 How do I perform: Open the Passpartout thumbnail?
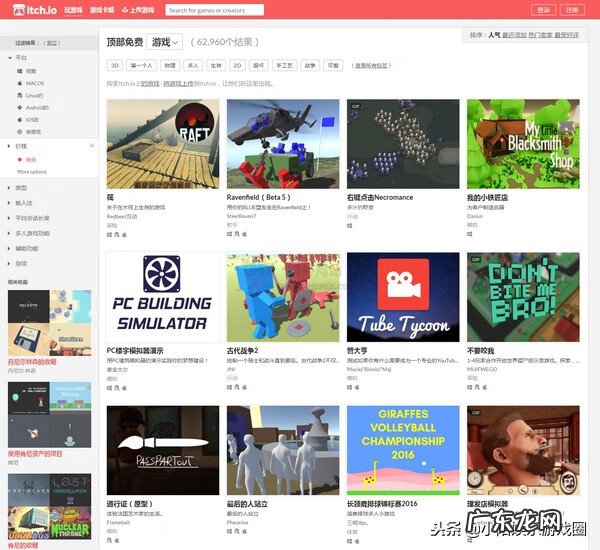(x=163, y=450)
